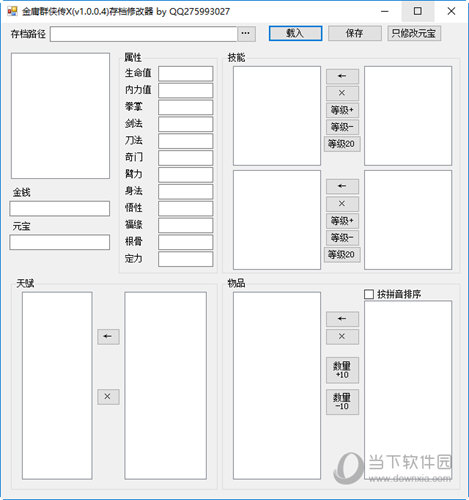Click the 刀法 attribute field
This screenshot has height=500, width=469.
tap(186, 141)
